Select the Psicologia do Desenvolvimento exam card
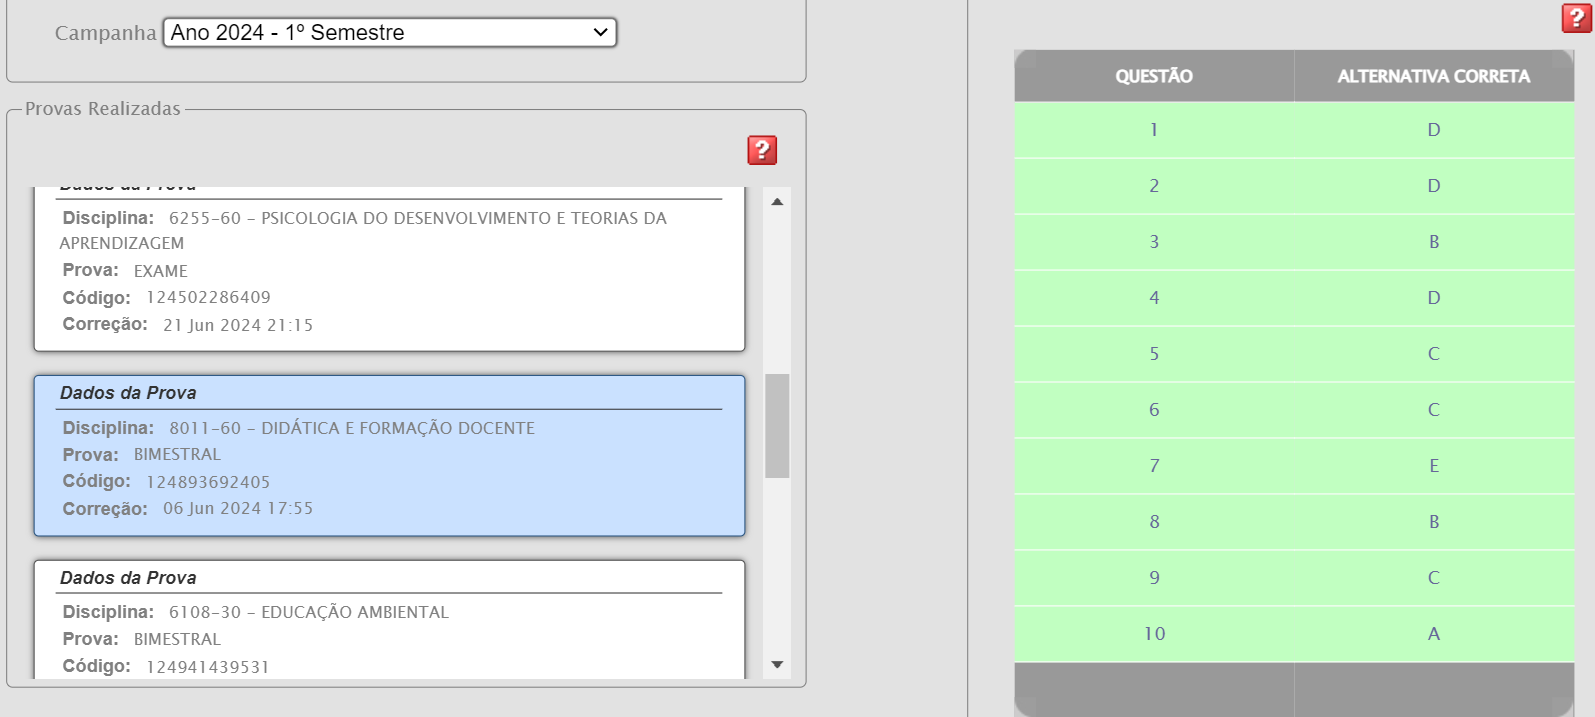Image resolution: width=1595 pixels, height=717 pixels. point(389,270)
